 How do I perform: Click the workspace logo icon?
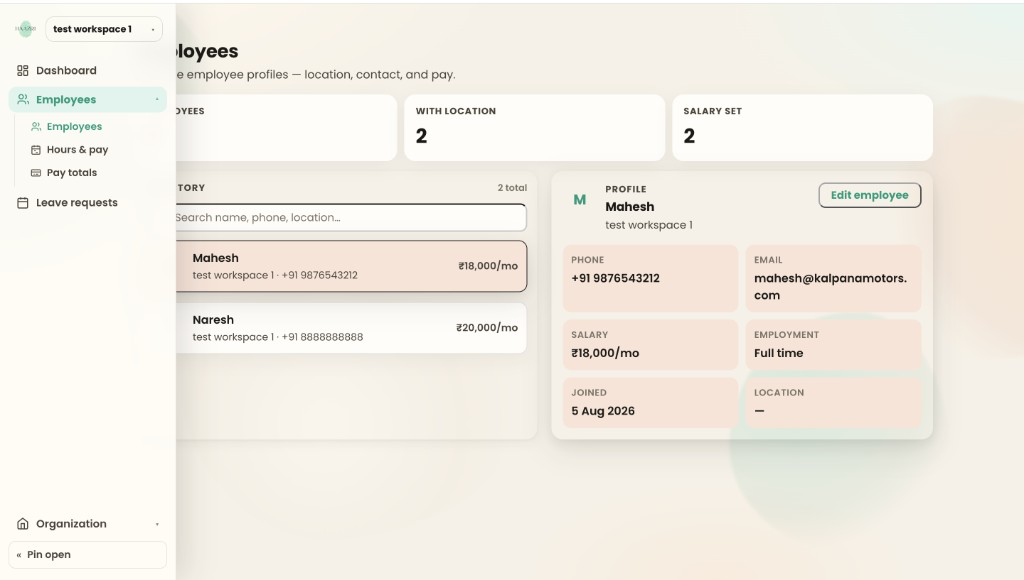coord(25,29)
